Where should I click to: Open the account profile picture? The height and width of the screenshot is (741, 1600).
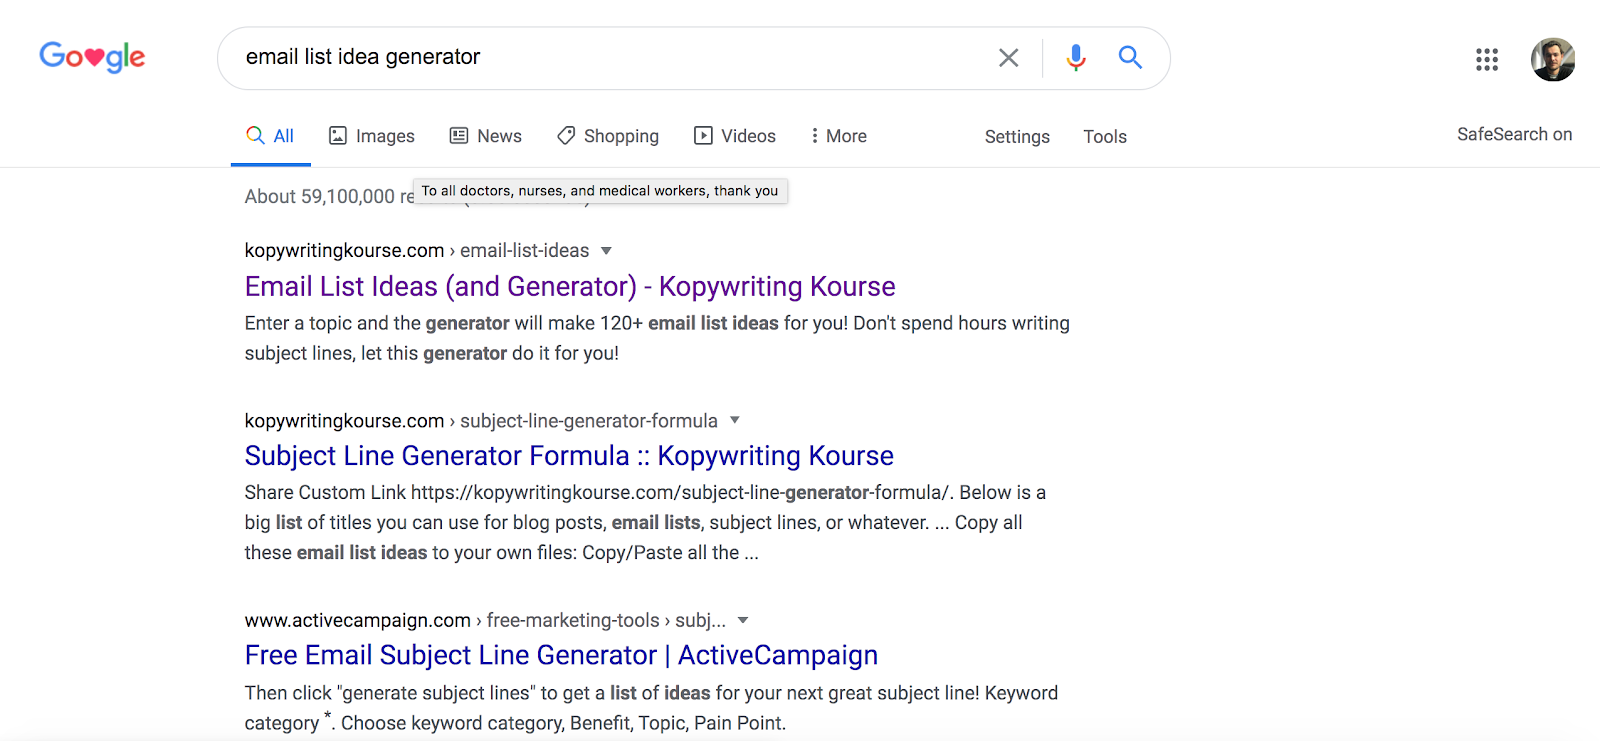click(x=1553, y=59)
